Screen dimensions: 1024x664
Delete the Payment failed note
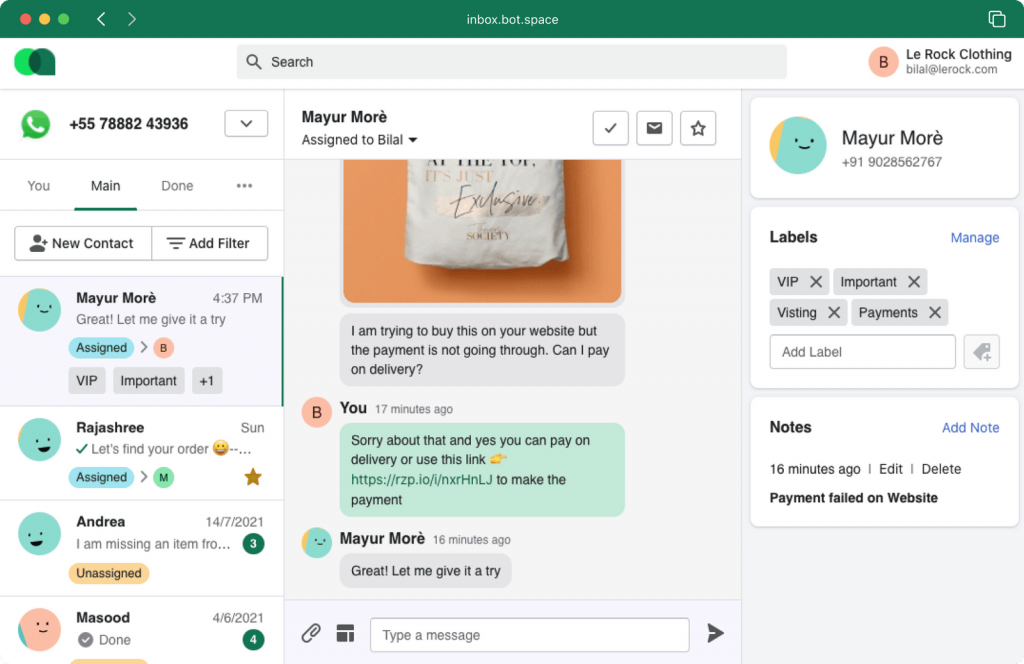[941, 469]
